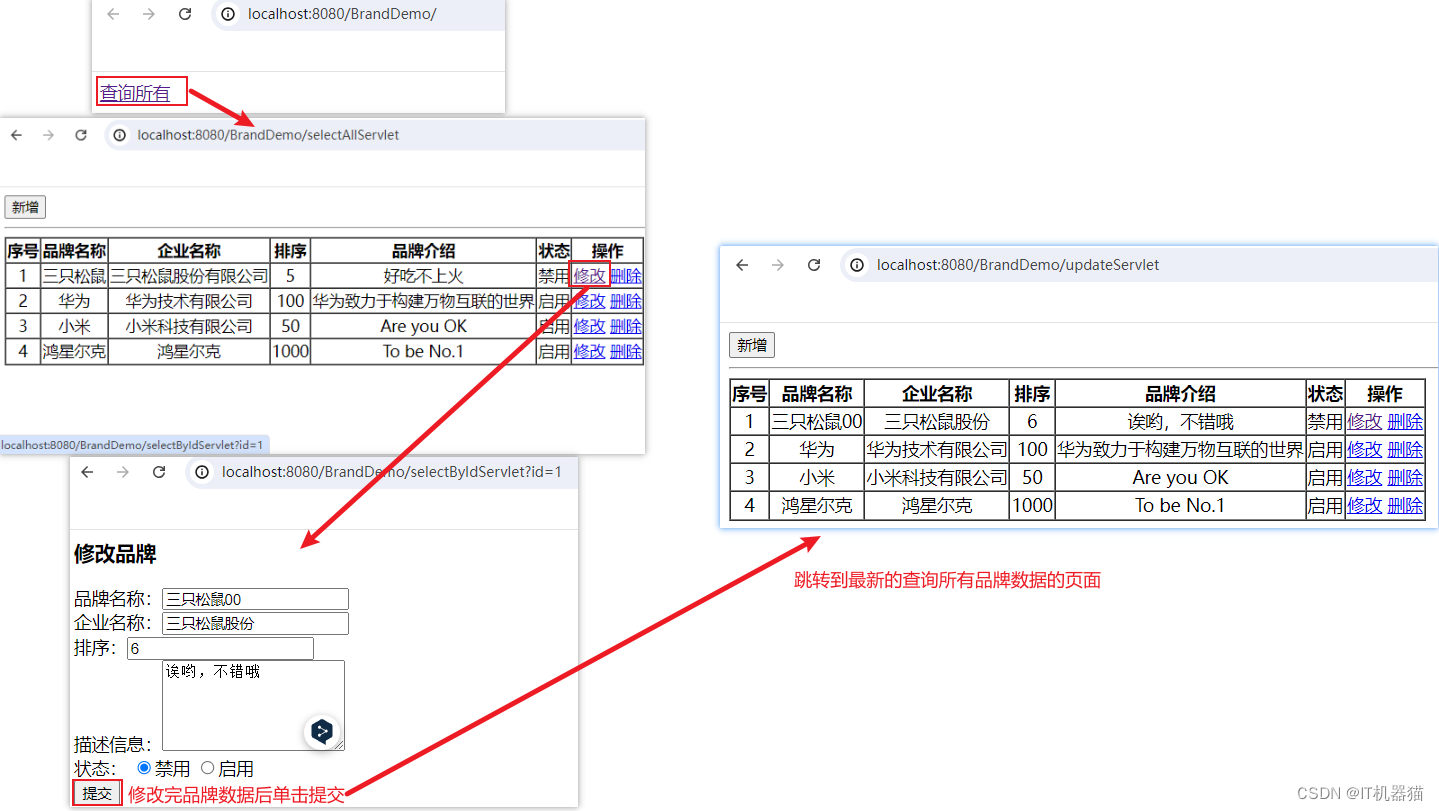Click 删除 for 小米 in updateServlet table
The height and width of the screenshot is (811, 1439).
pyautogui.click(x=1405, y=478)
